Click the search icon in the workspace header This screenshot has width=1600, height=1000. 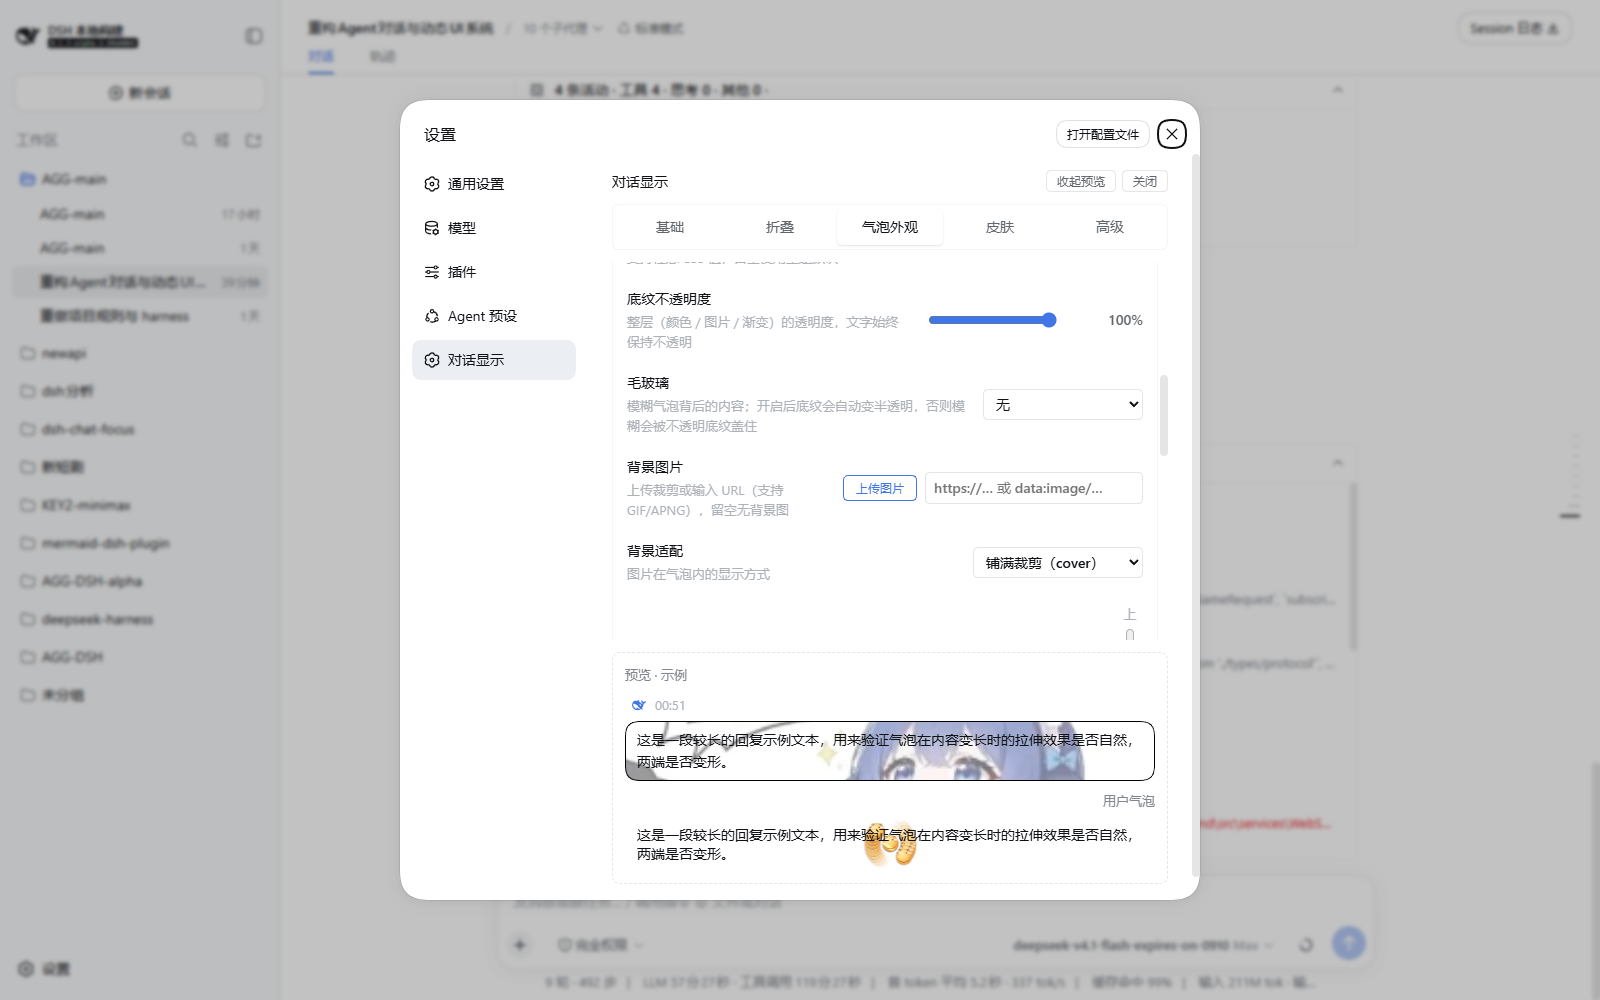(189, 140)
